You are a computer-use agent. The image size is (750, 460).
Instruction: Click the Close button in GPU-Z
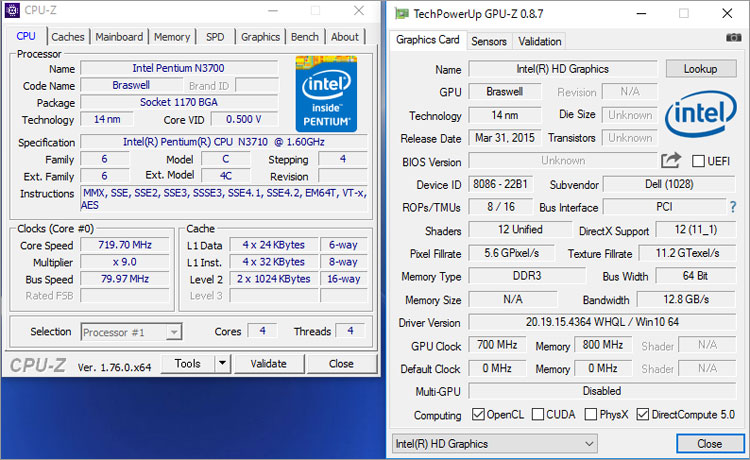[710, 444]
